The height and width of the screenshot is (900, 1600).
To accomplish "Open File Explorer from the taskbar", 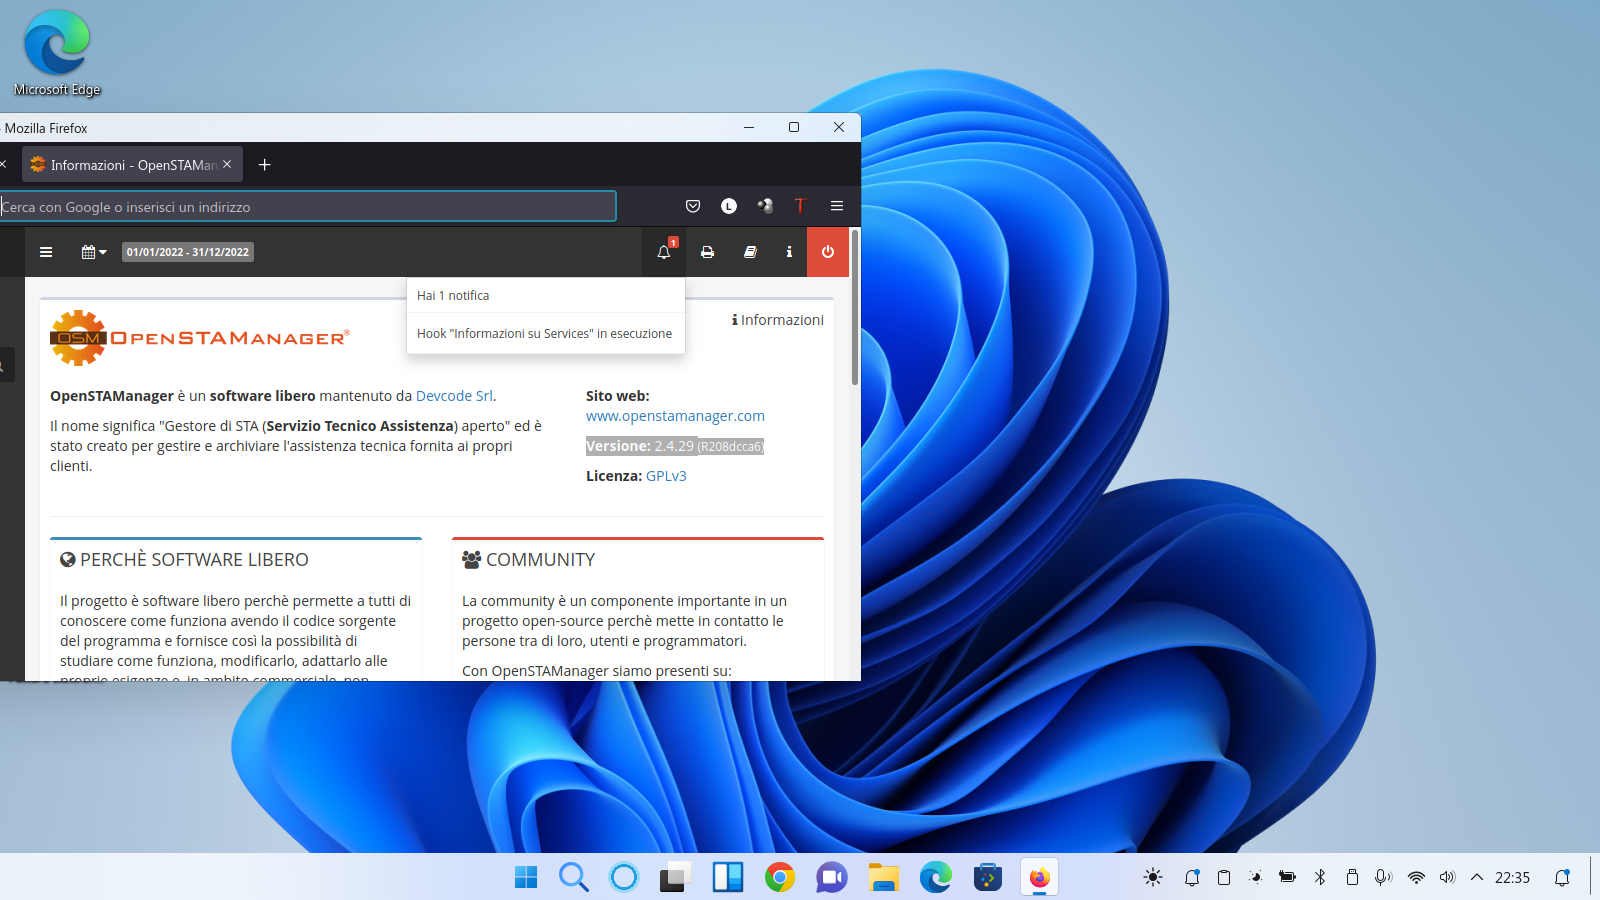I will tap(884, 877).
